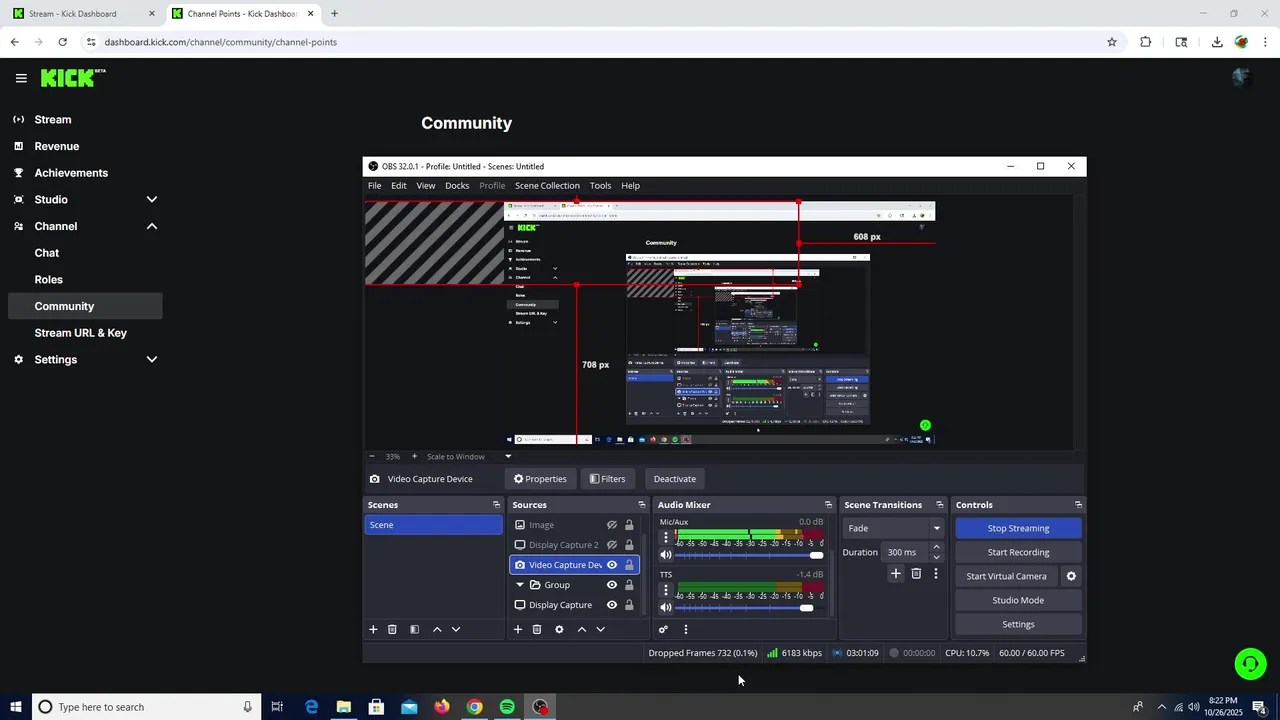The height and width of the screenshot is (720, 1280).
Task: Open the Scene Collection menu
Action: point(547,185)
